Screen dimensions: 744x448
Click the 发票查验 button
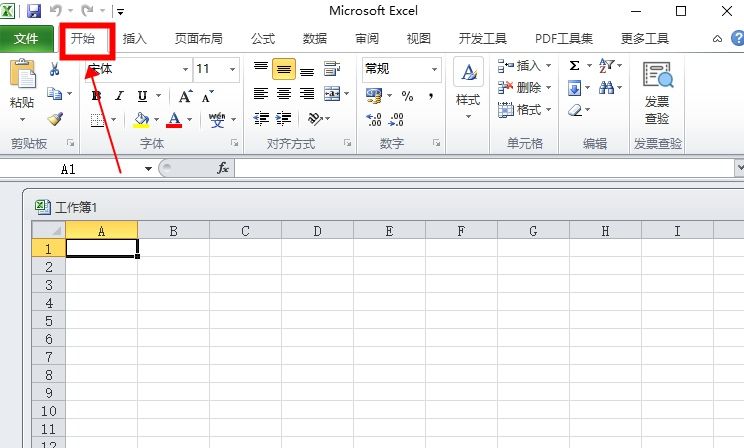[658, 93]
